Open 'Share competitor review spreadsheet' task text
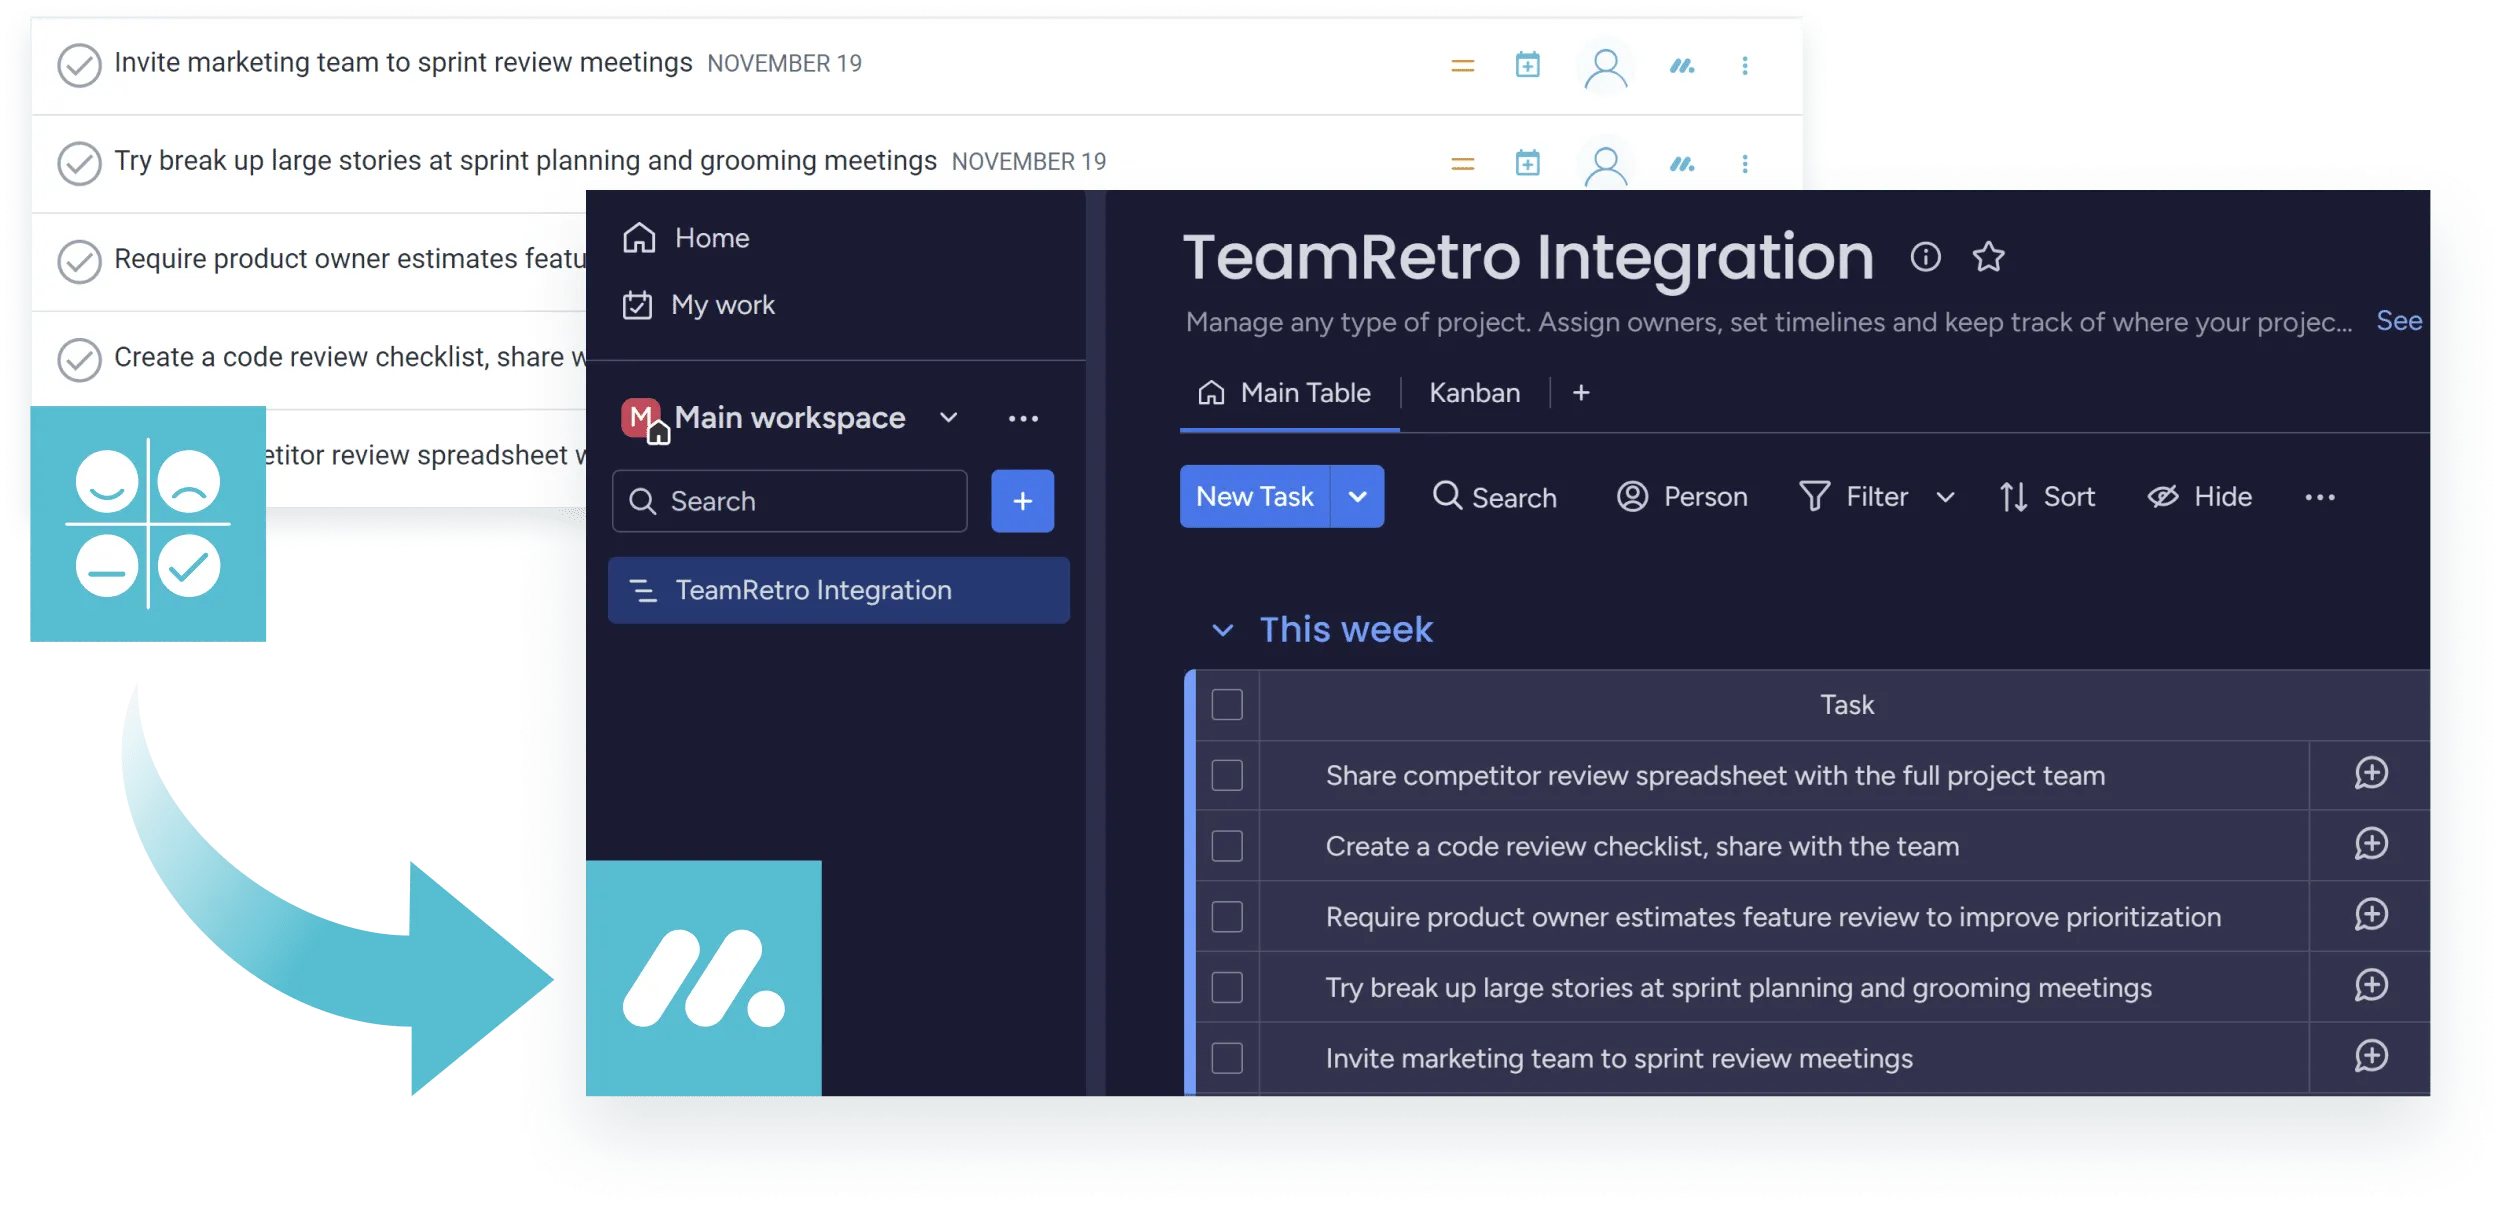The height and width of the screenshot is (1210, 2507). click(1715, 776)
